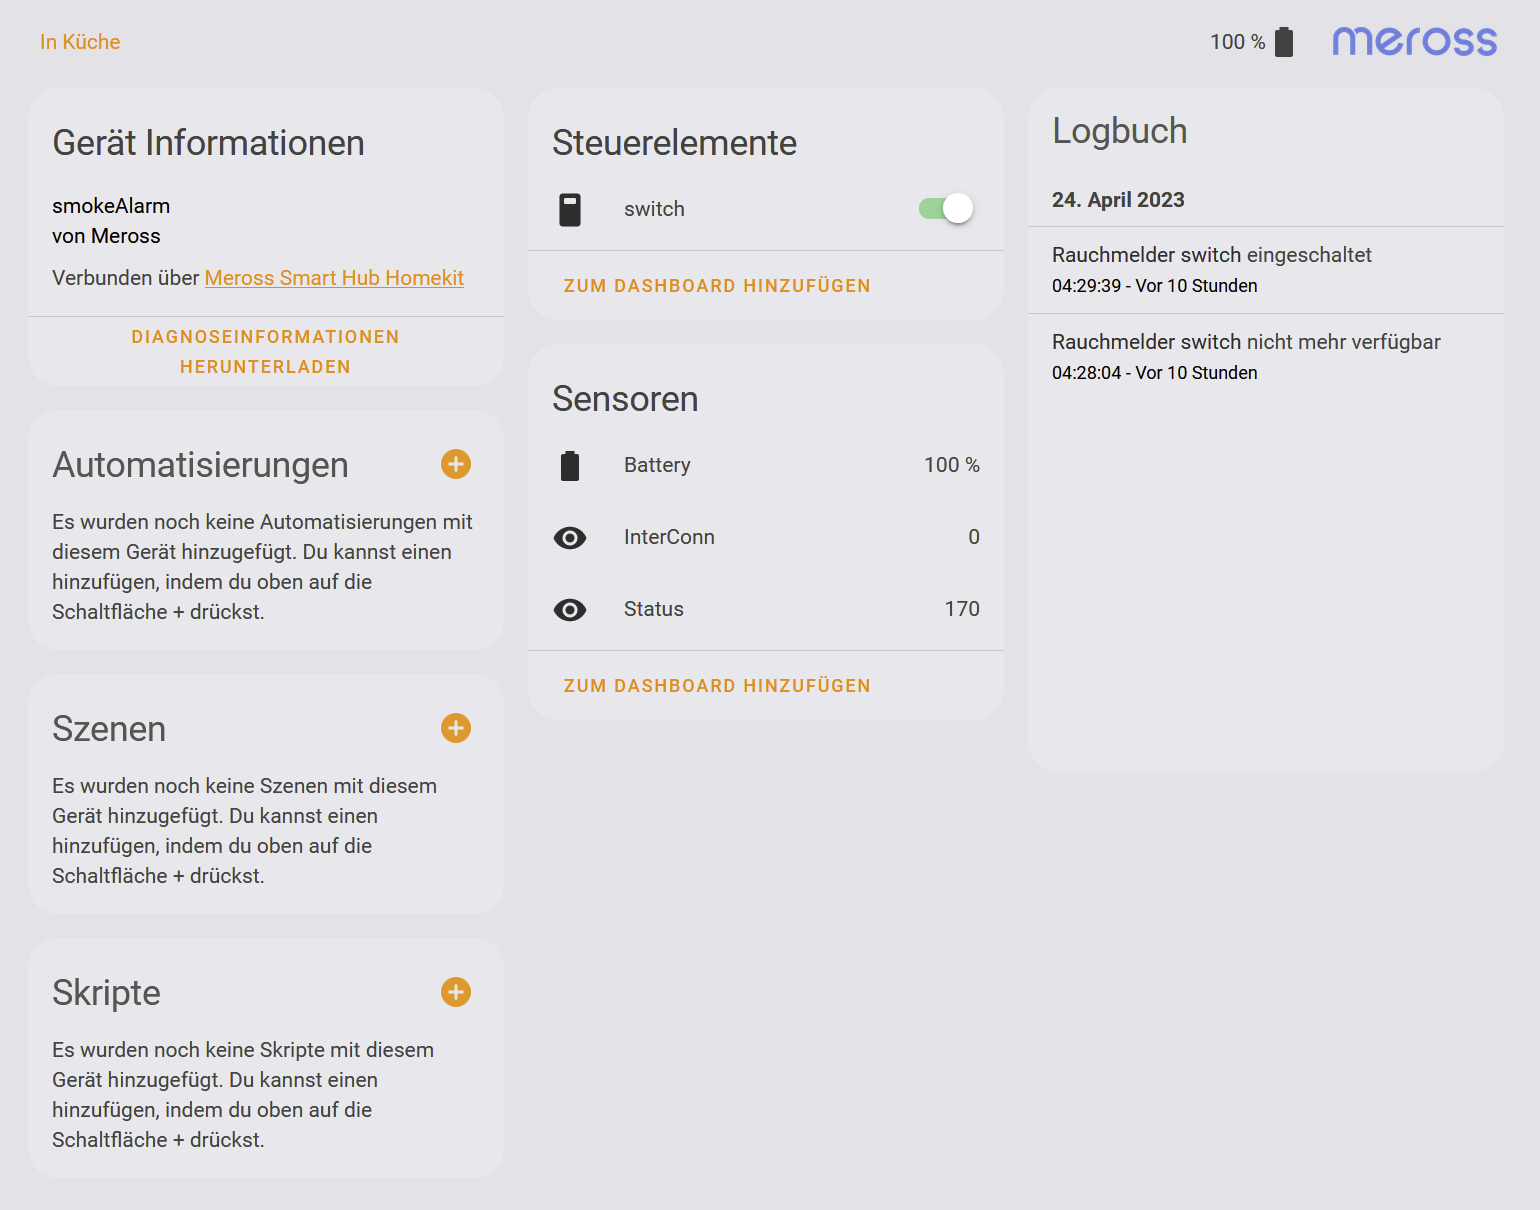The image size is (1540, 1210).
Task: Add a new scene with the plus icon
Action: (x=455, y=728)
